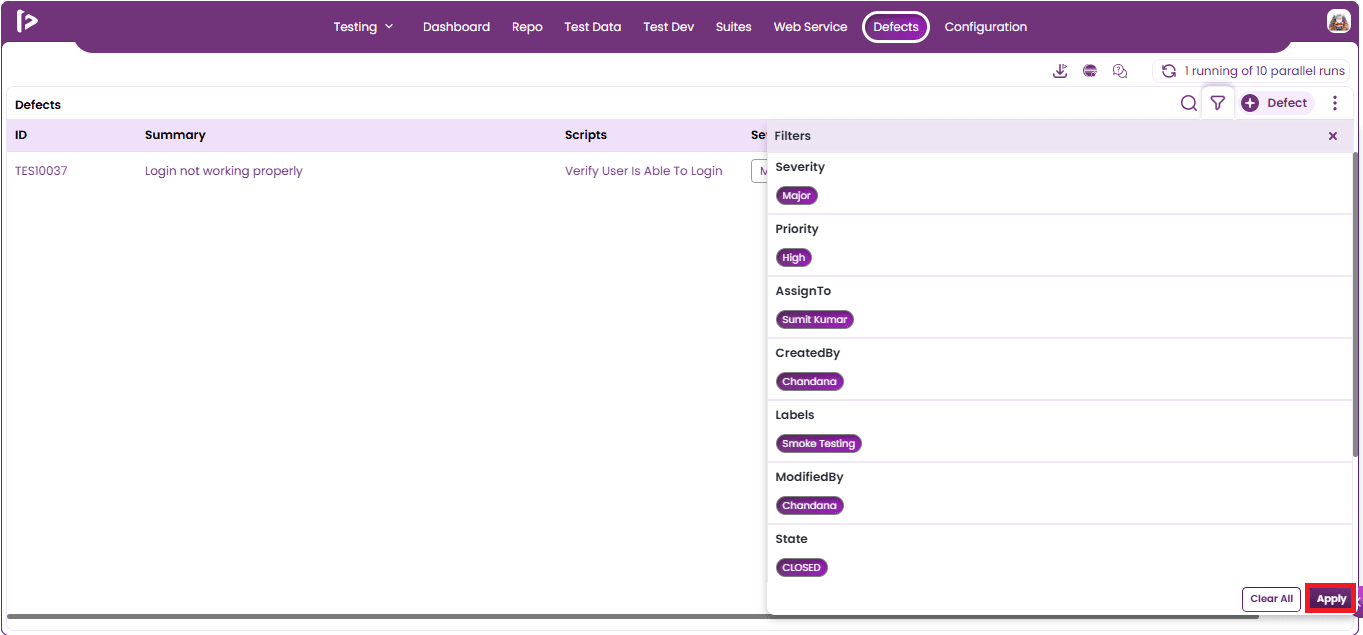The height and width of the screenshot is (635, 1363).
Task: Click the app logo at top left
Action: click(x=27, y=21)
